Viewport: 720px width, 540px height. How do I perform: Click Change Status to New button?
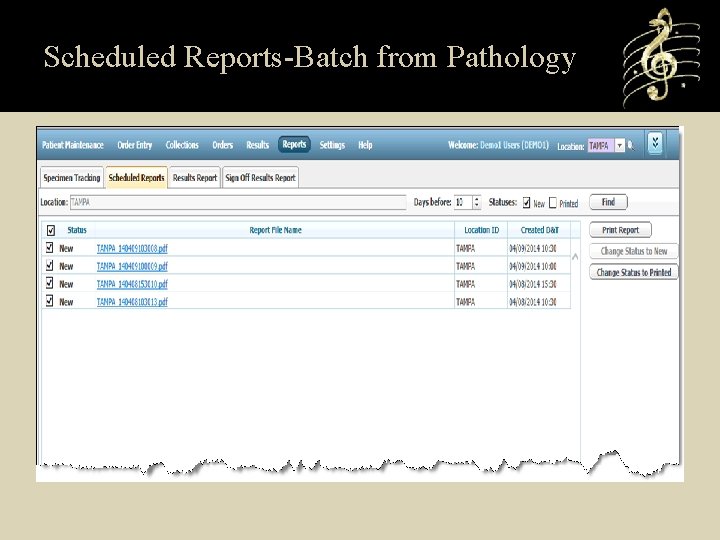pyautogui.click(x=634, y=251)
